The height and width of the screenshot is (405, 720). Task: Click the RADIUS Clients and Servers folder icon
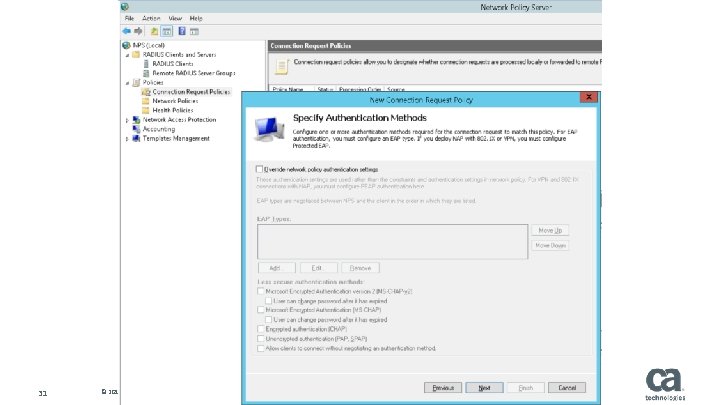point(136,55)
